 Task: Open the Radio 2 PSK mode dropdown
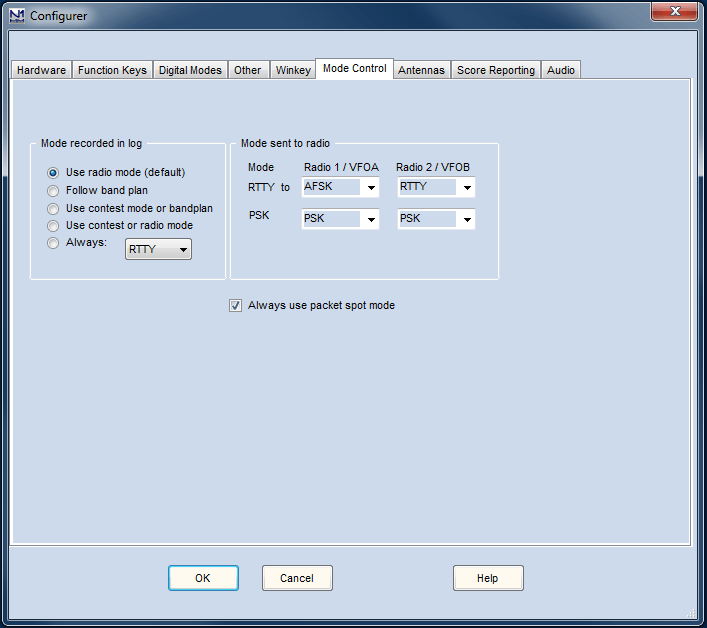click(436, 219)
